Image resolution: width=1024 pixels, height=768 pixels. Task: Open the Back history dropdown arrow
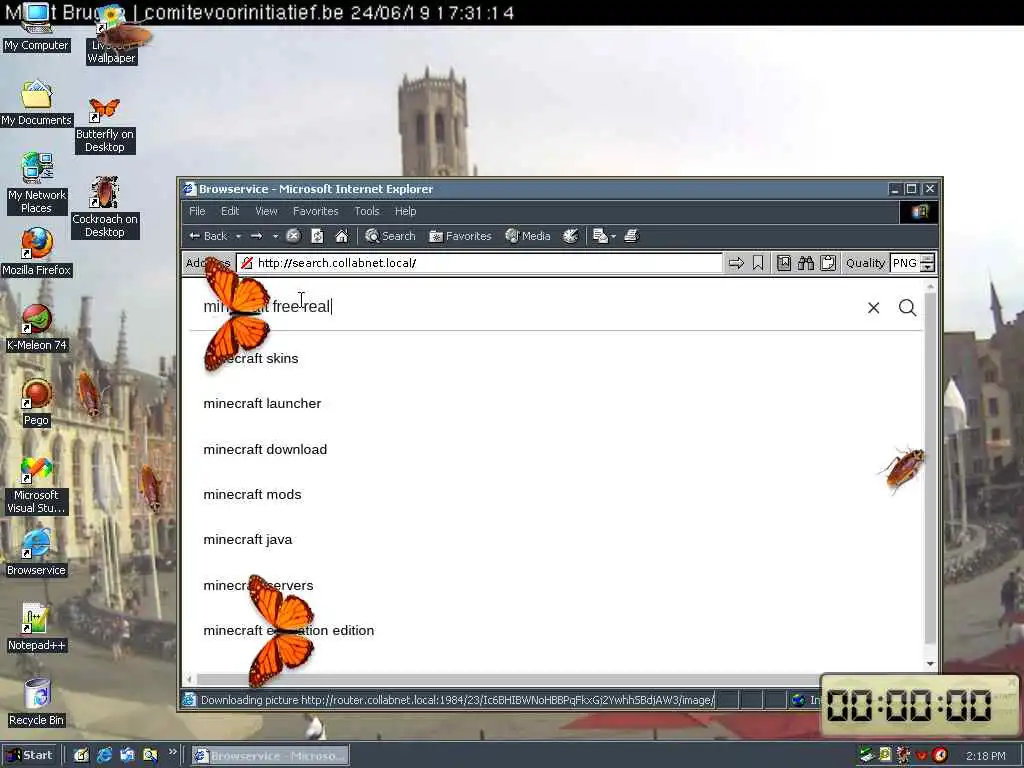pos(238,236)
